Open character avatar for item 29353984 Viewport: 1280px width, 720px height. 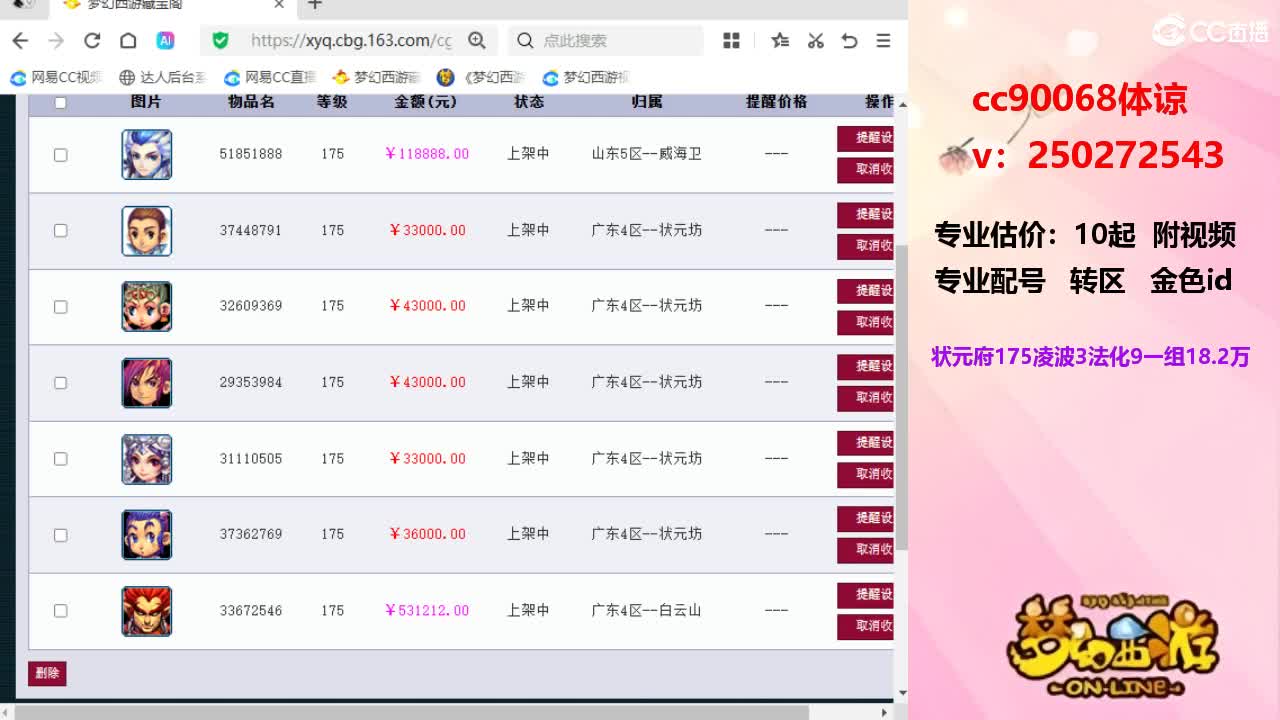coord(147,383)
